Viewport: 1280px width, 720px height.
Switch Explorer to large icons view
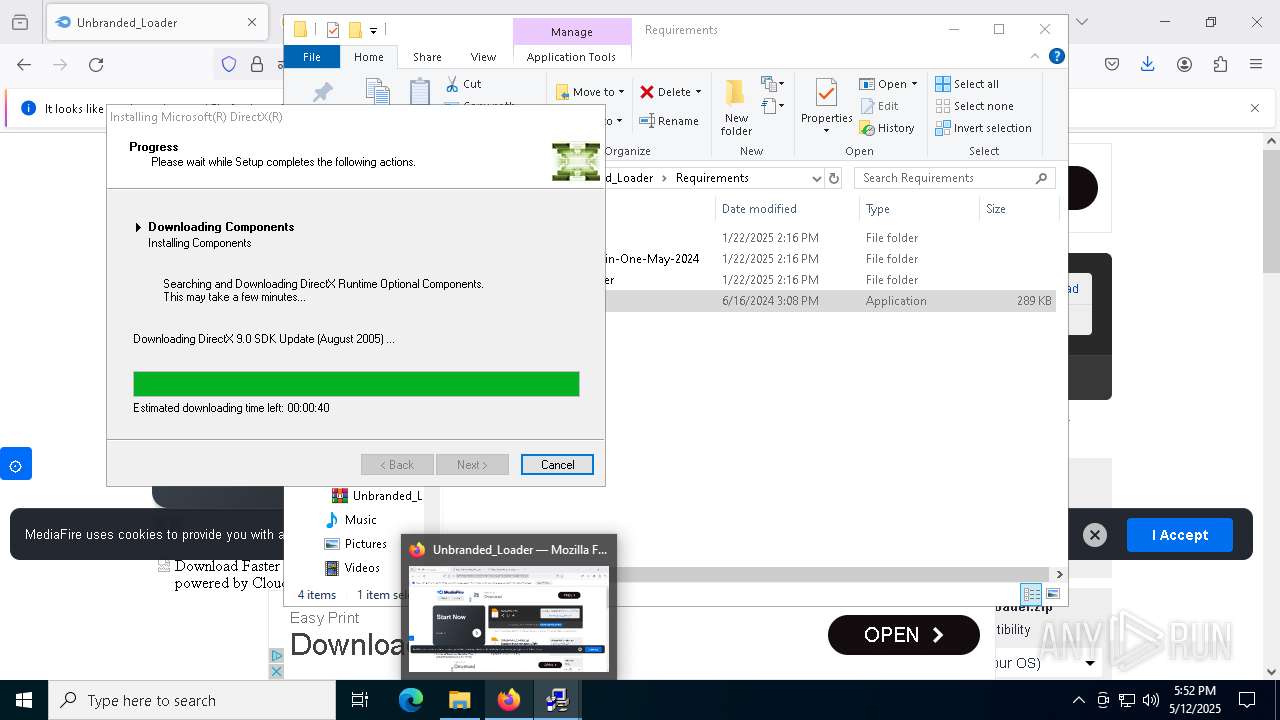(1052, 594)
